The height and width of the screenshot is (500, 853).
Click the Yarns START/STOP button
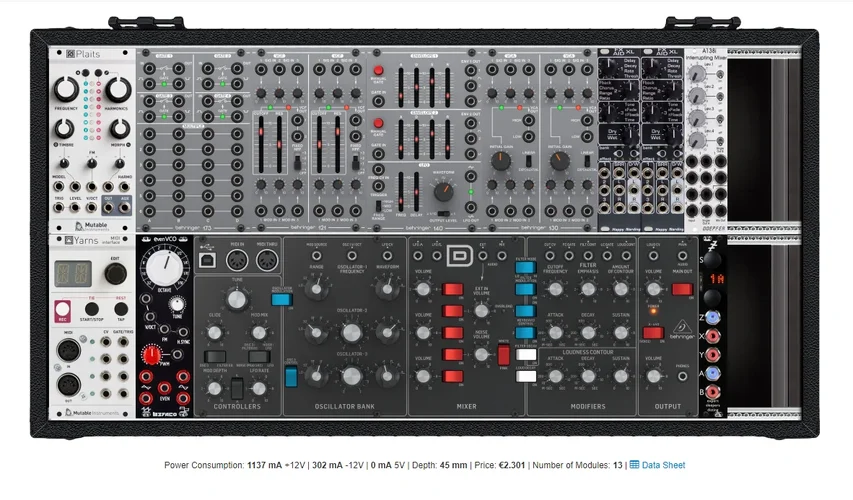(92, 309)
